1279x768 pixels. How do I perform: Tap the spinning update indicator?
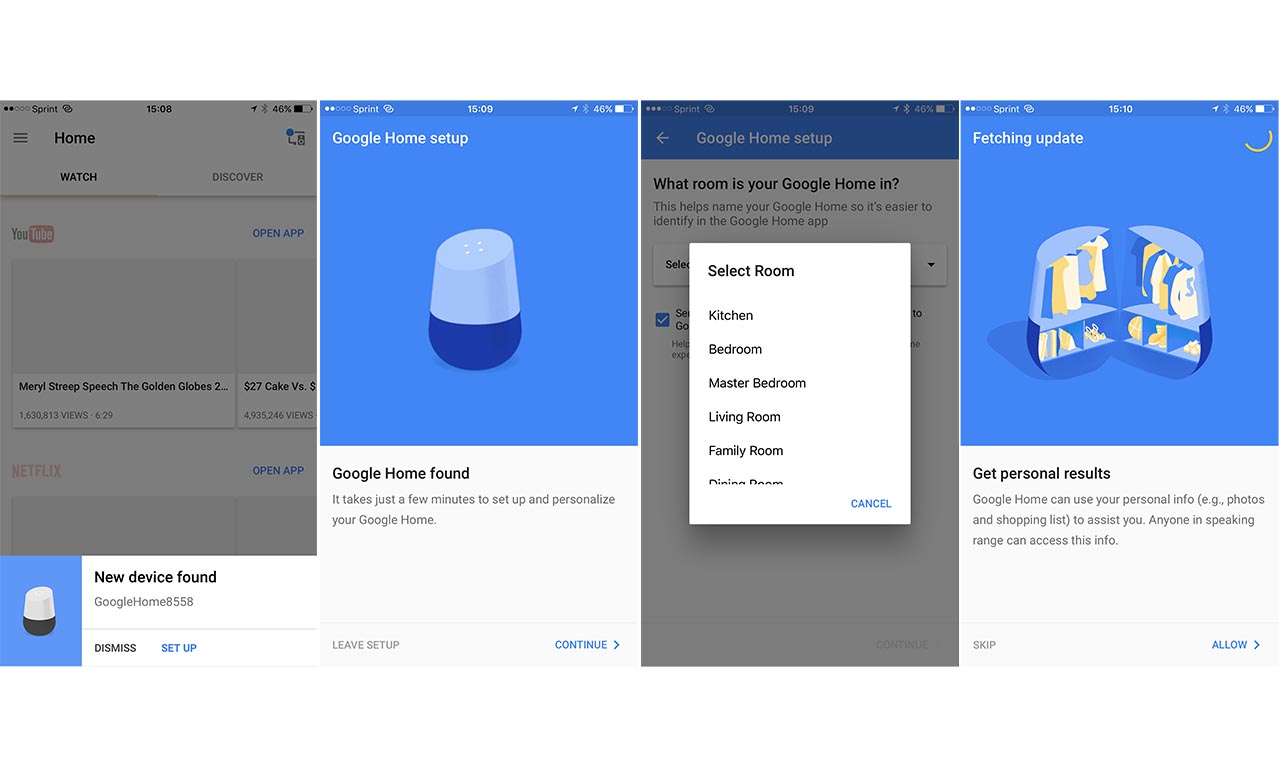(x=1258, y=138)
